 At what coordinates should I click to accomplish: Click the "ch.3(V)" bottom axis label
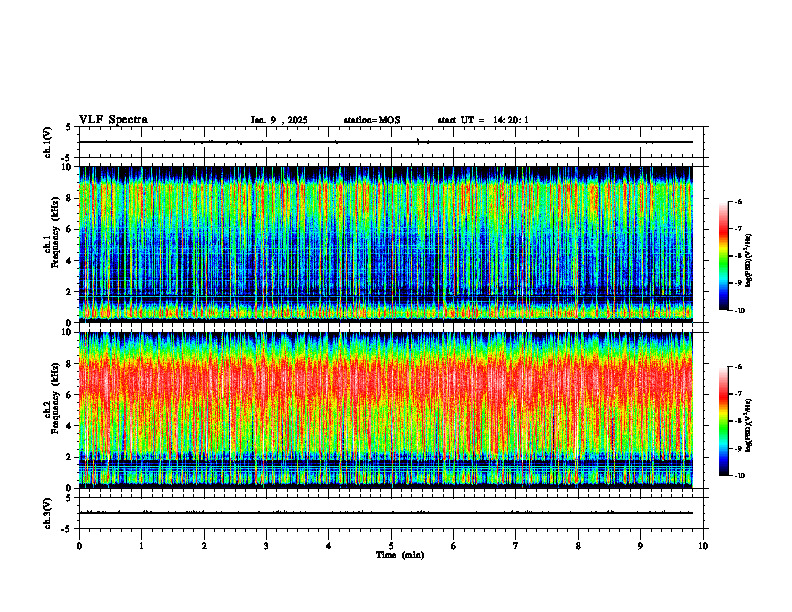(x=48, y=513)
